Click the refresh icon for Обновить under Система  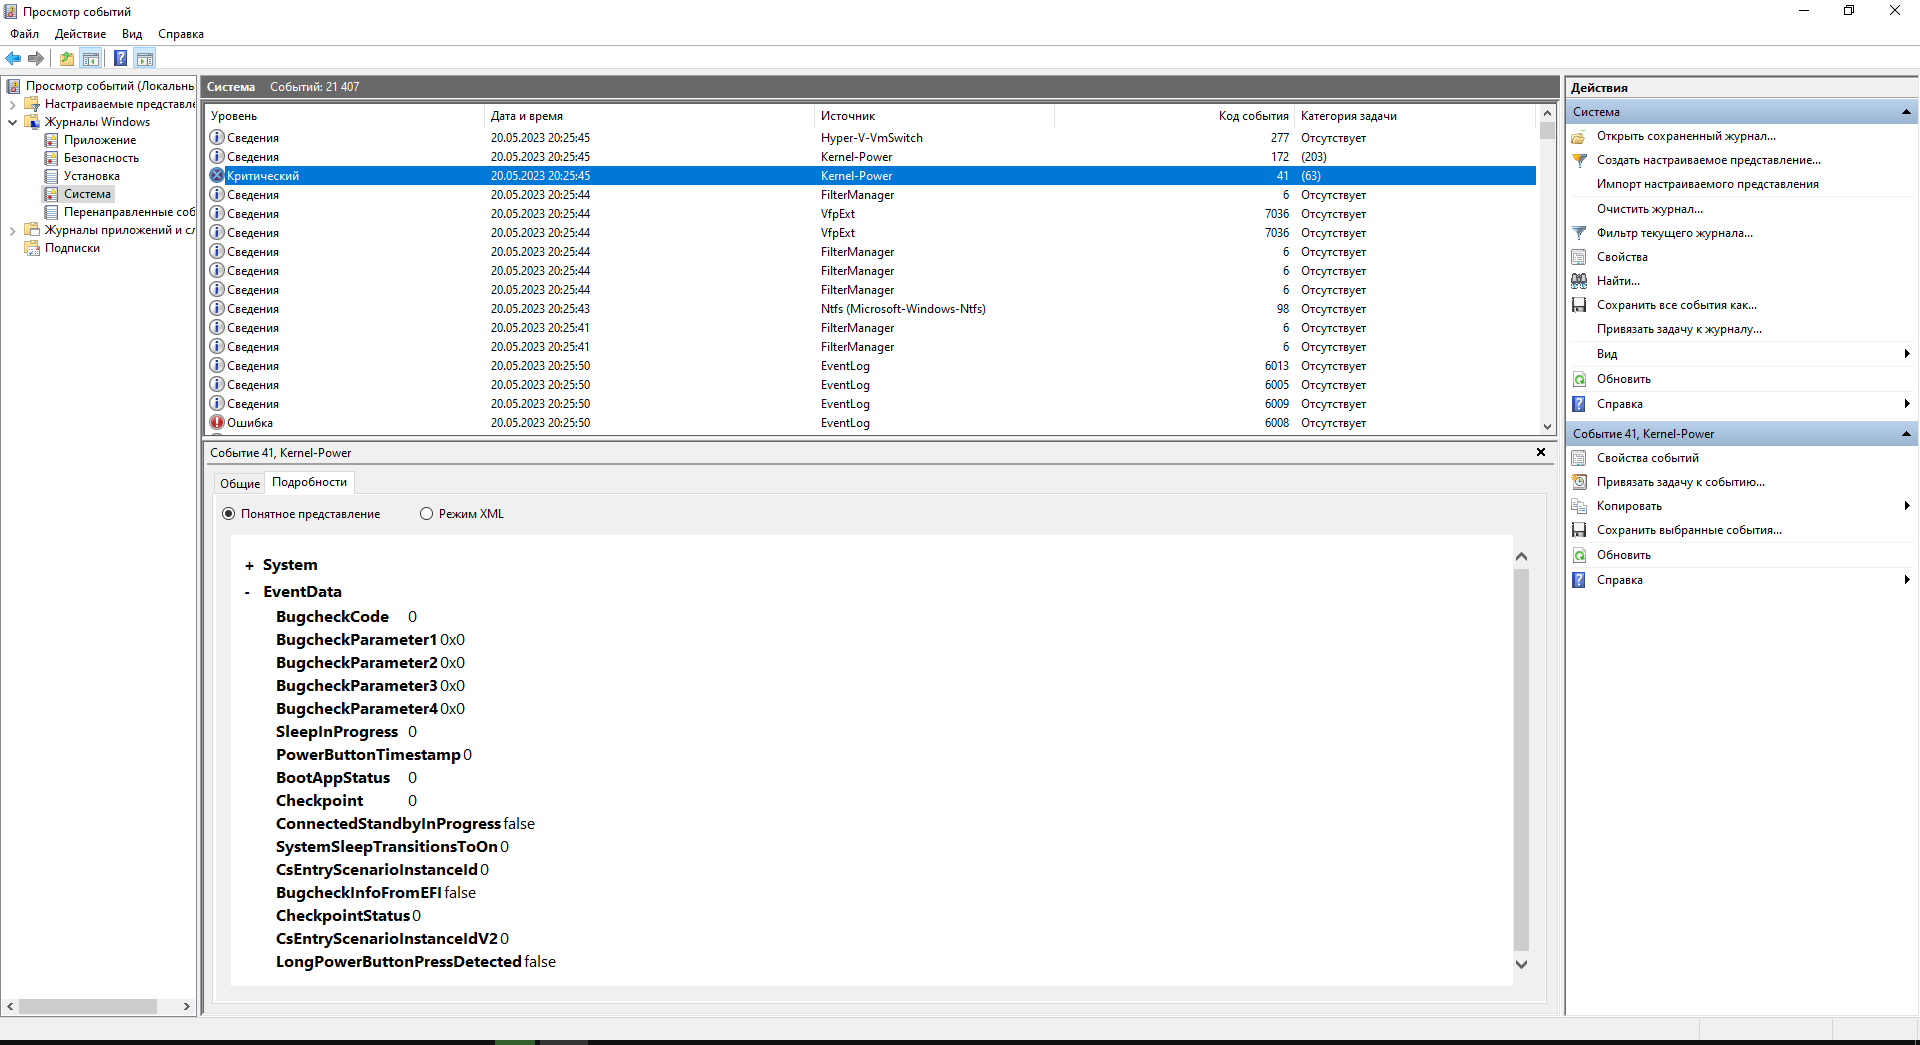[1579, 379]
